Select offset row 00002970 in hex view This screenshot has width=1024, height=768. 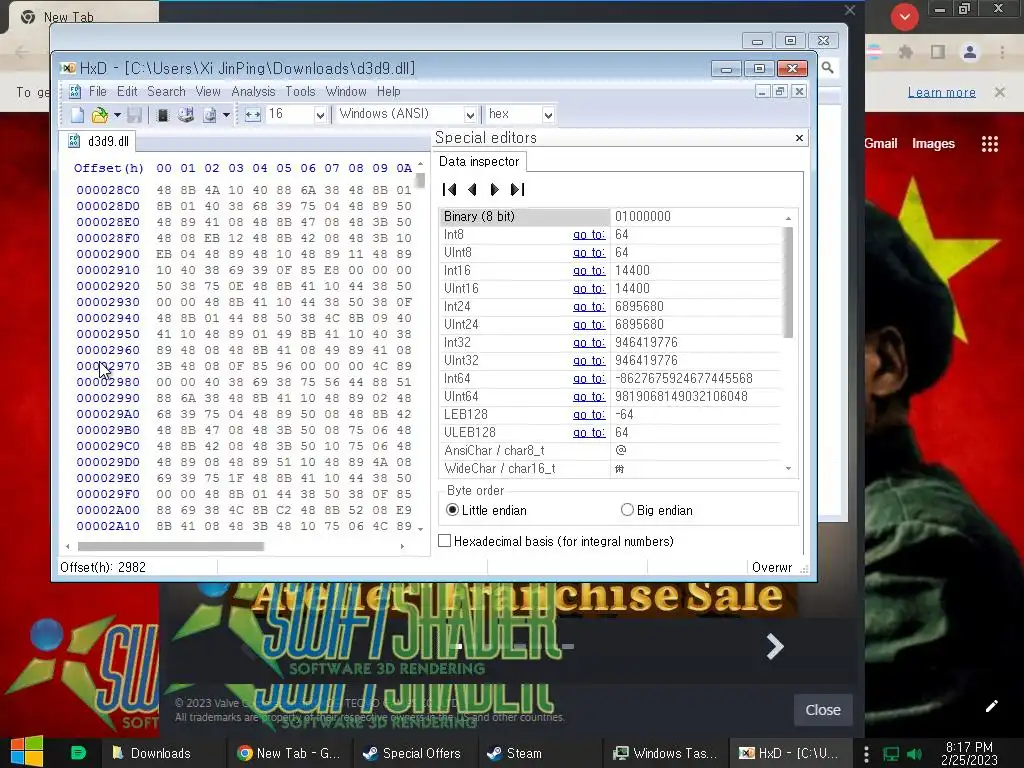[108, 366]
